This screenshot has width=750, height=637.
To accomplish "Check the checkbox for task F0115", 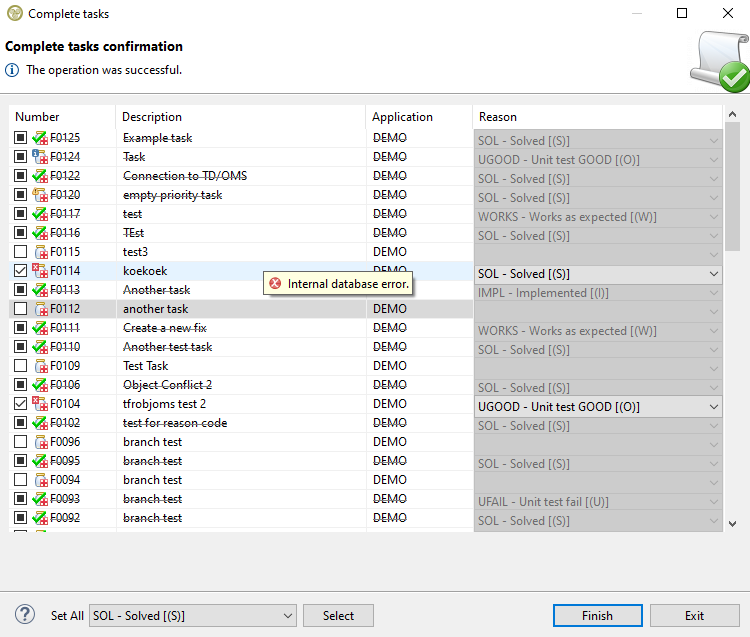I will pos(20,252).
